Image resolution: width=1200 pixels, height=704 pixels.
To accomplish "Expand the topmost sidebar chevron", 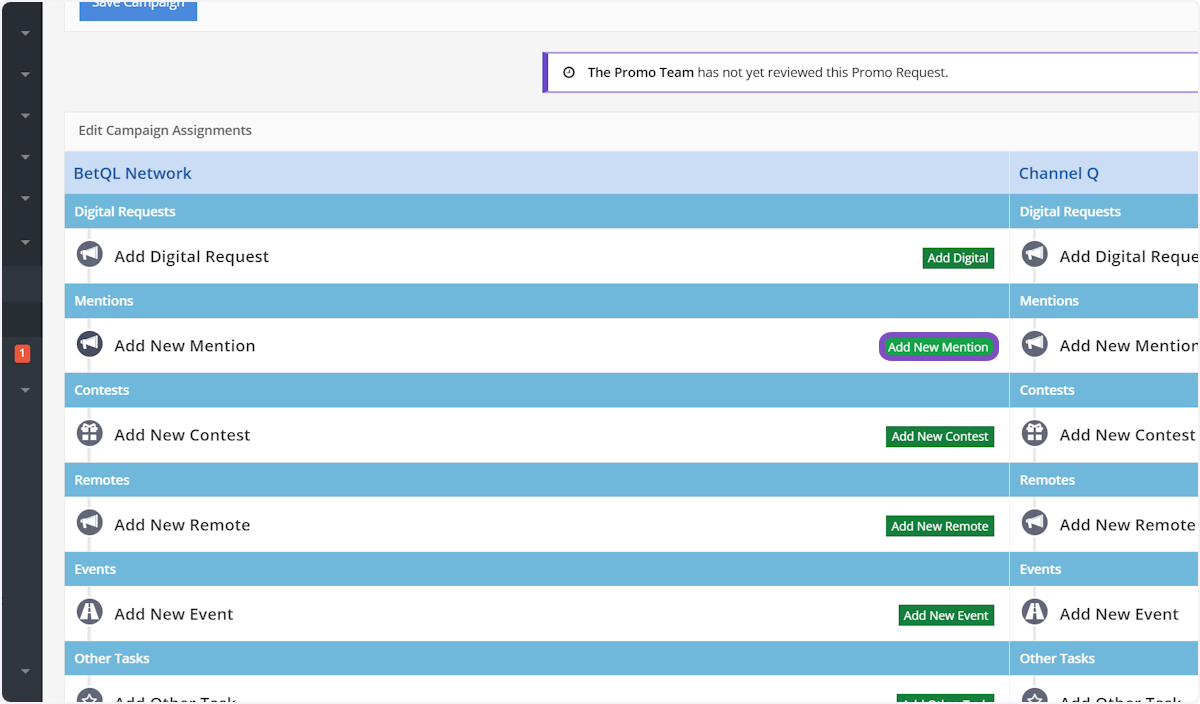I will click(25, 33).
